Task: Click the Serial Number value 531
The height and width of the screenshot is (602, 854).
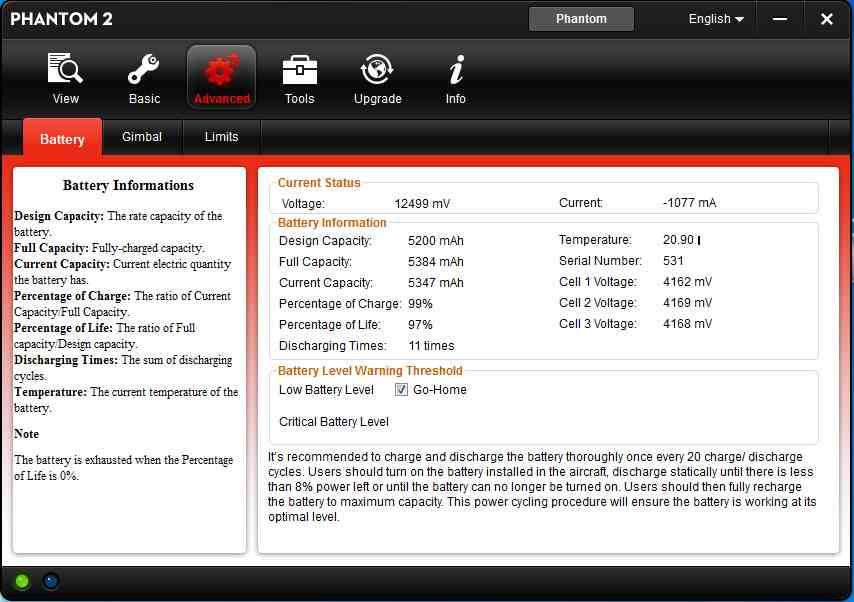Action: [x=673, y=261]
